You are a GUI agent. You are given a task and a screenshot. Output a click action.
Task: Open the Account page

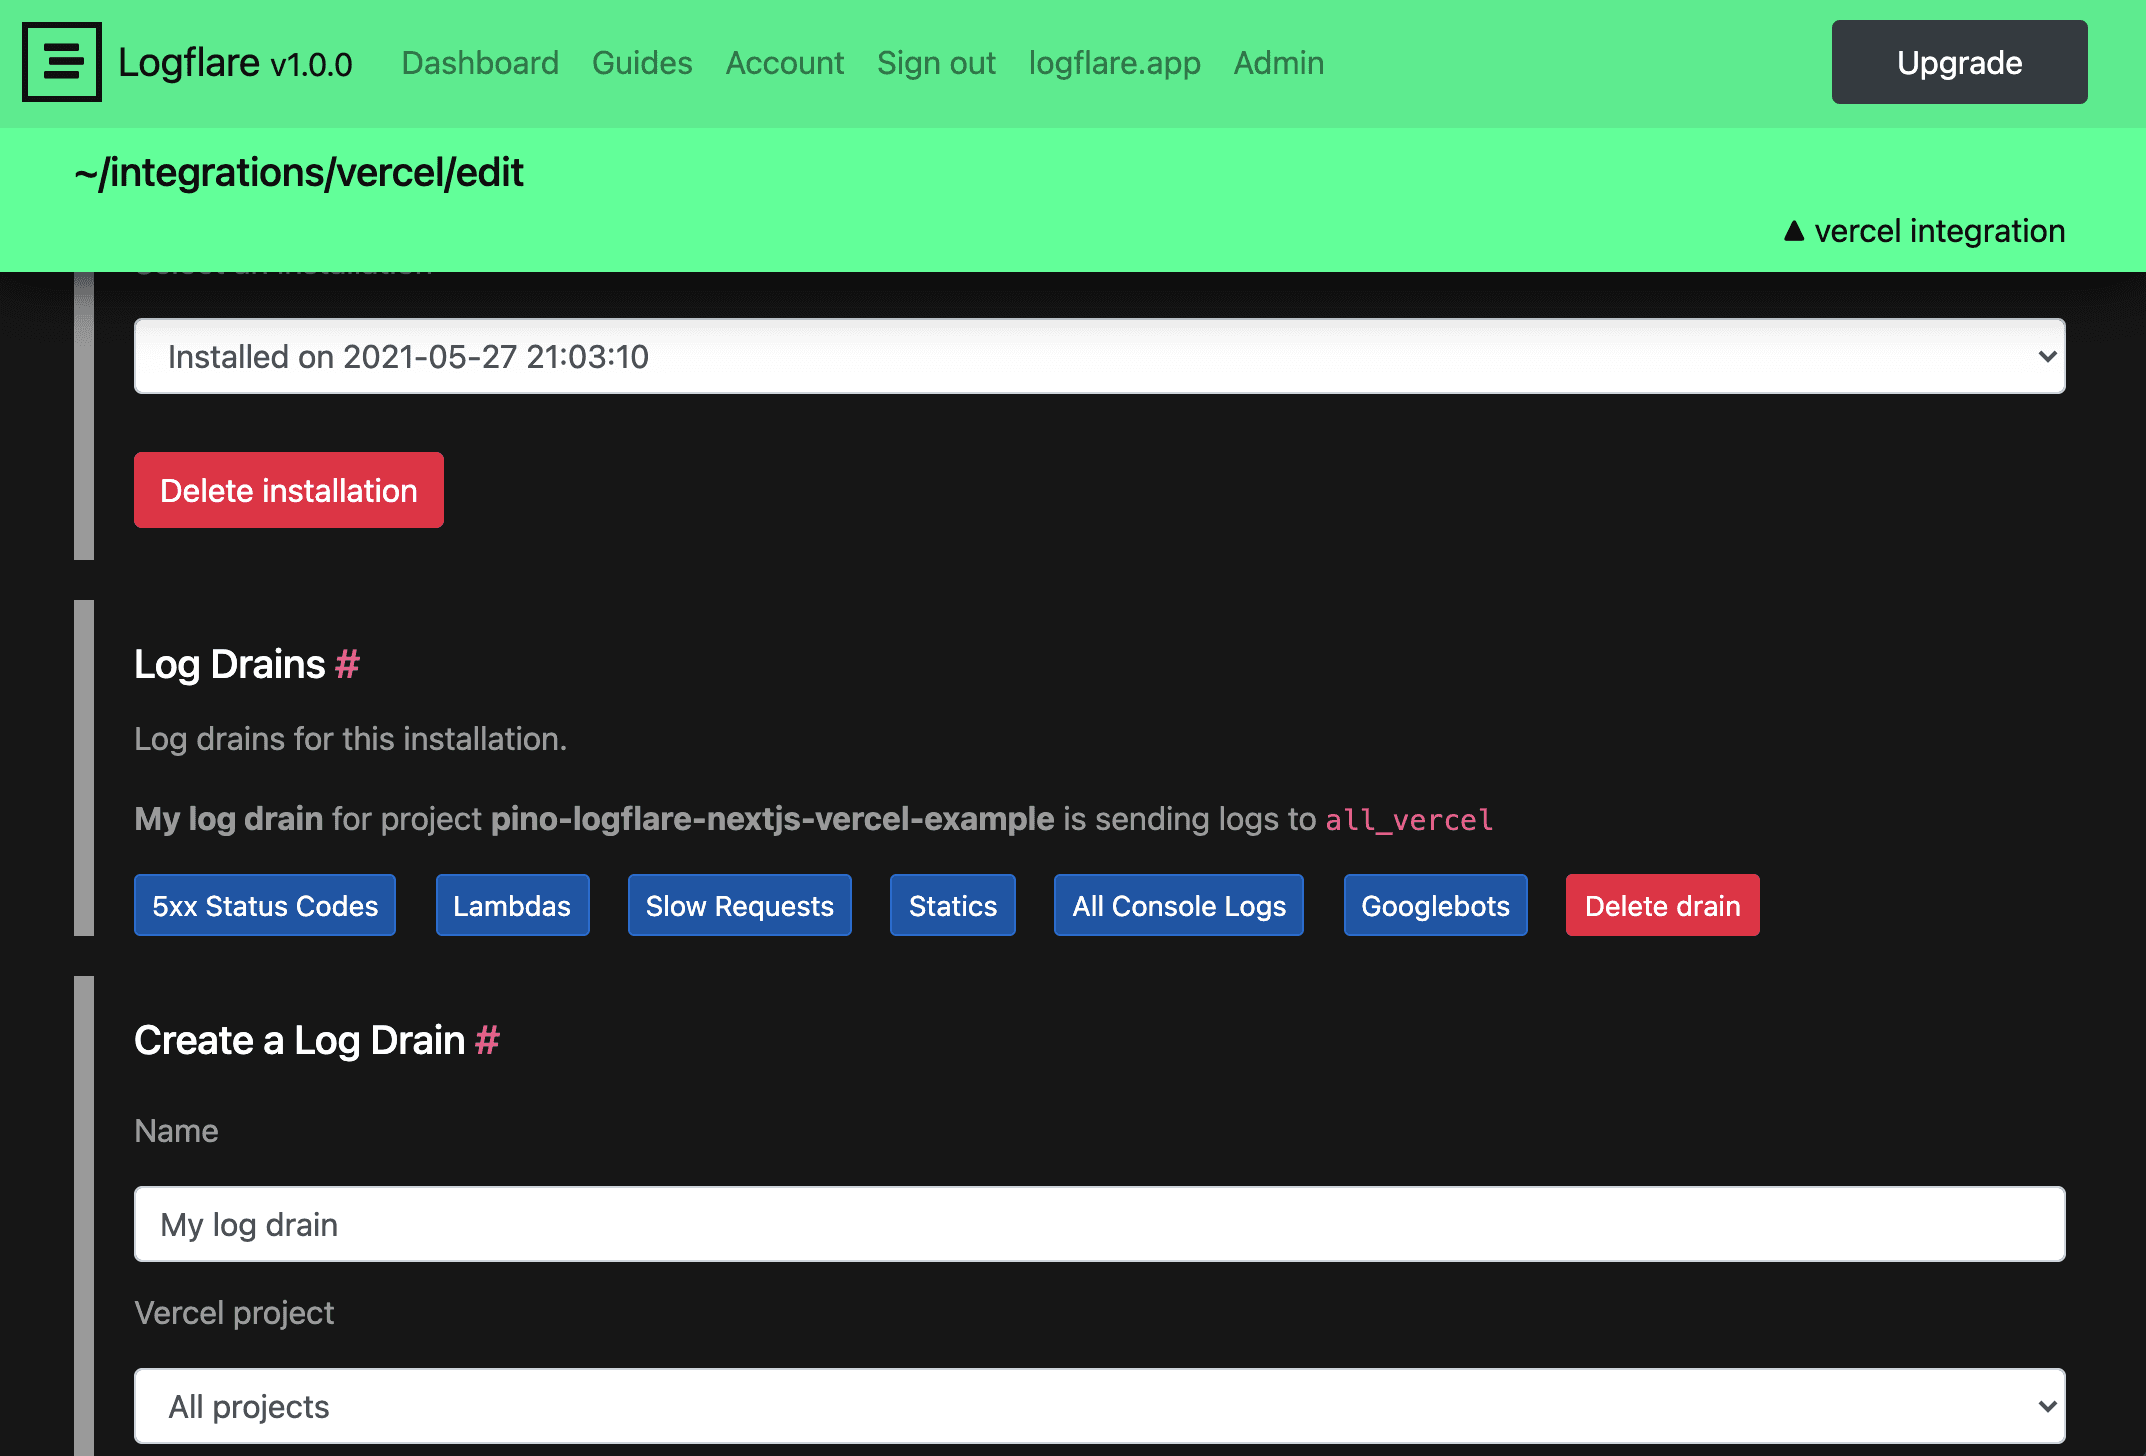[785, 63]
